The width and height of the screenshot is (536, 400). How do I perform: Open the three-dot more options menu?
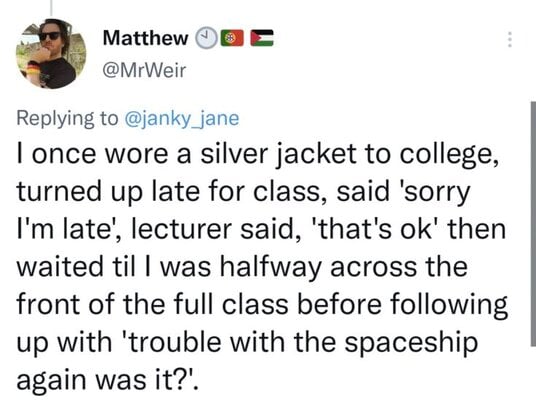click(509, 39)
